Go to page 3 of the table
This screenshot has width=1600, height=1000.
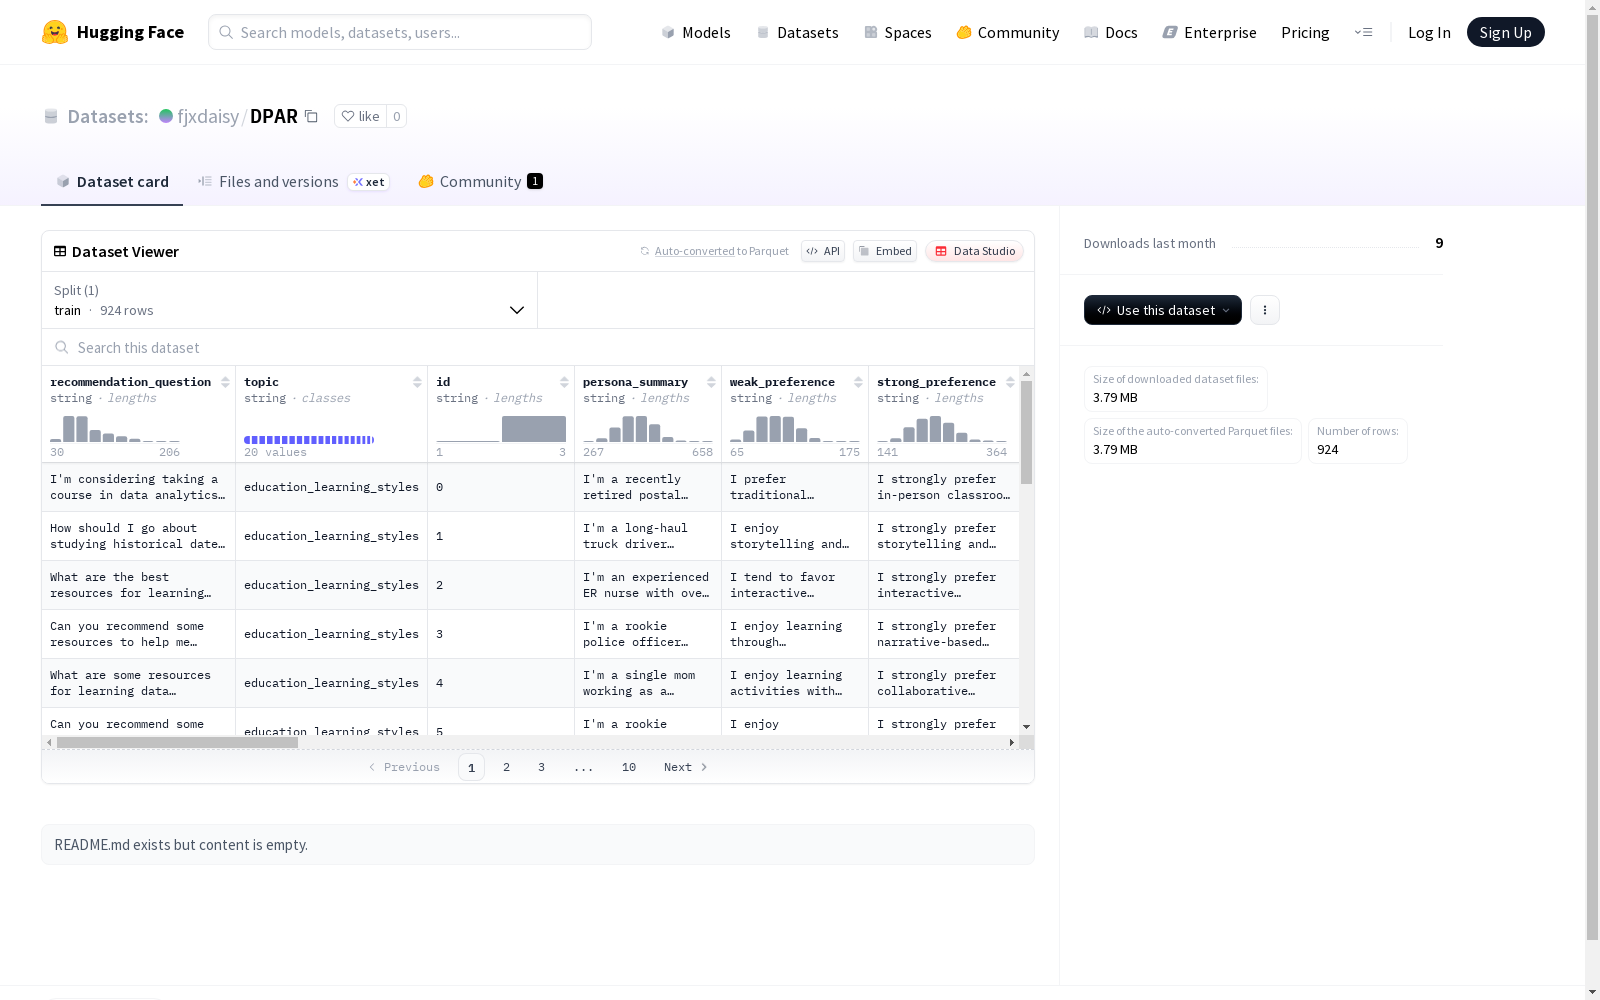point(542,767)
